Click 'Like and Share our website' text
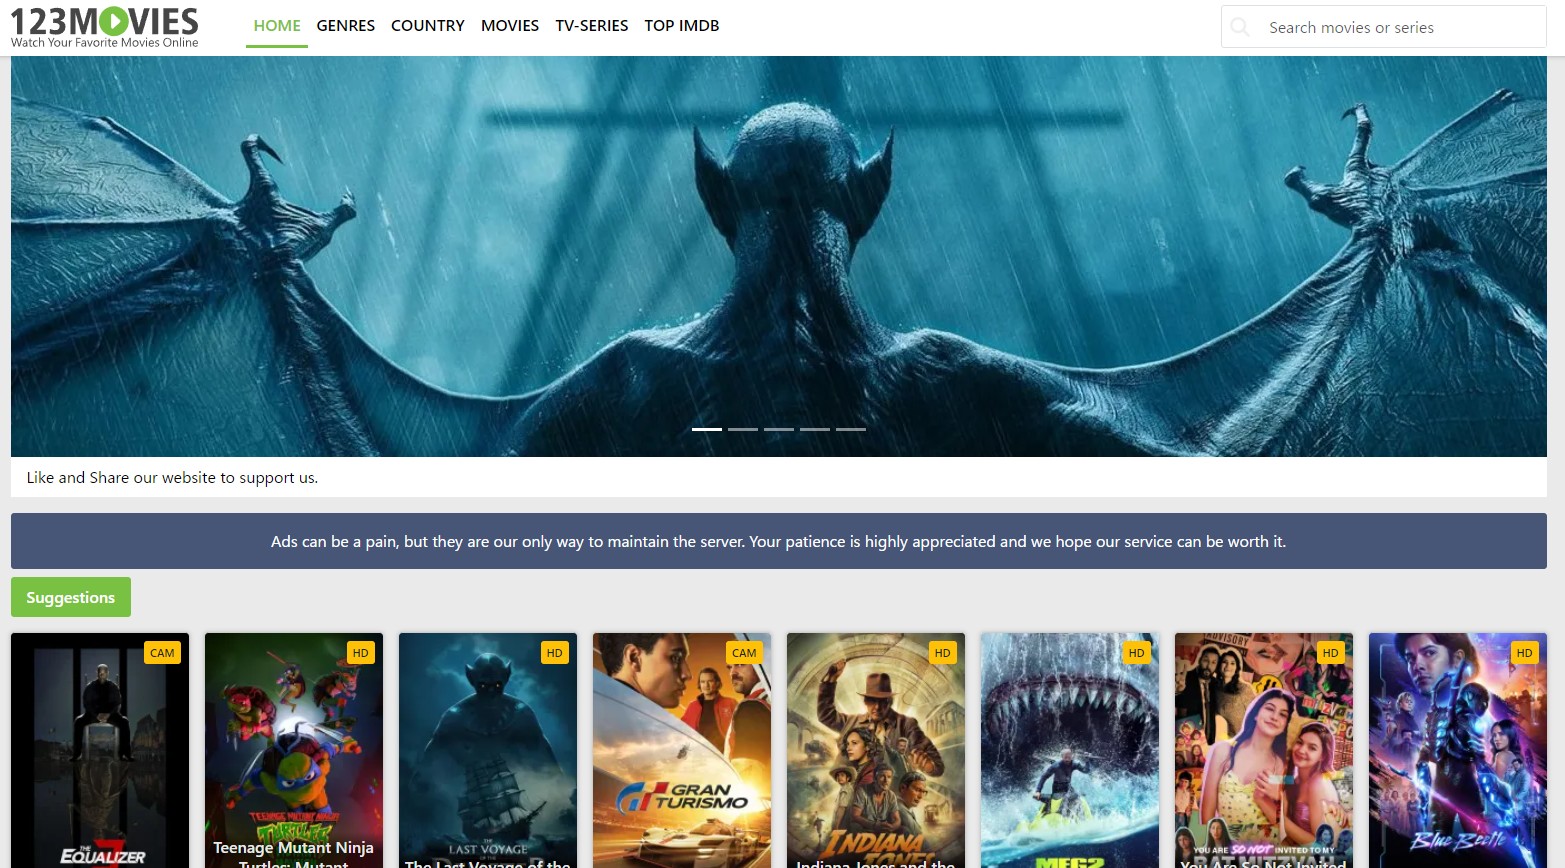The height and width of the screenshot is (868, 1565). point(172,478)
